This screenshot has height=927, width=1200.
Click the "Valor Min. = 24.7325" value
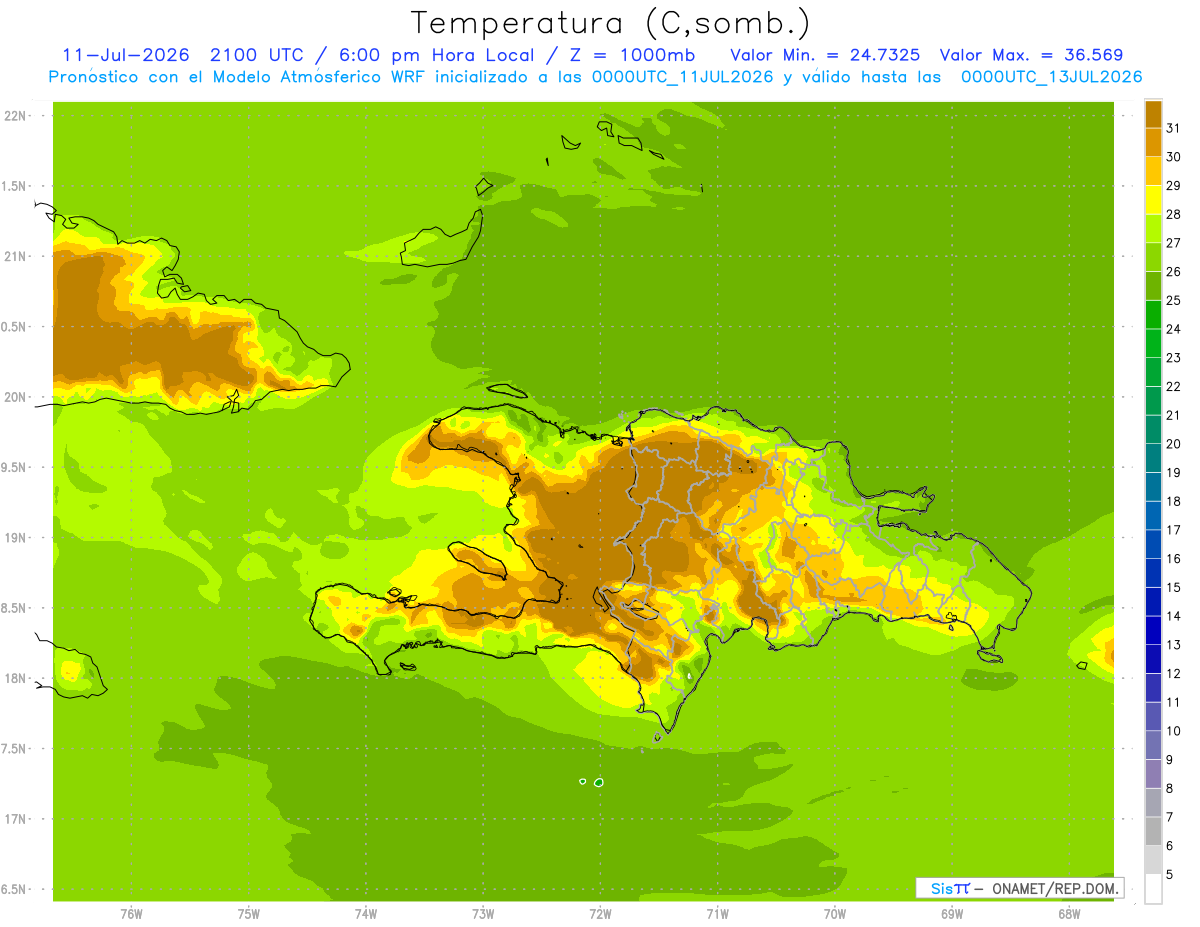(826, 55)
